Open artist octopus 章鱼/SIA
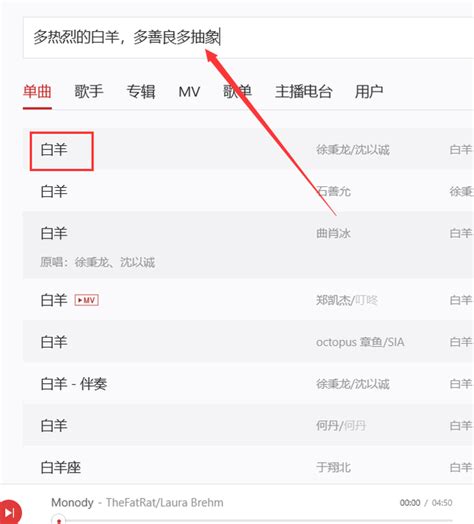The image size is (474, 524). pyautogui.click(x=360, y=342)
